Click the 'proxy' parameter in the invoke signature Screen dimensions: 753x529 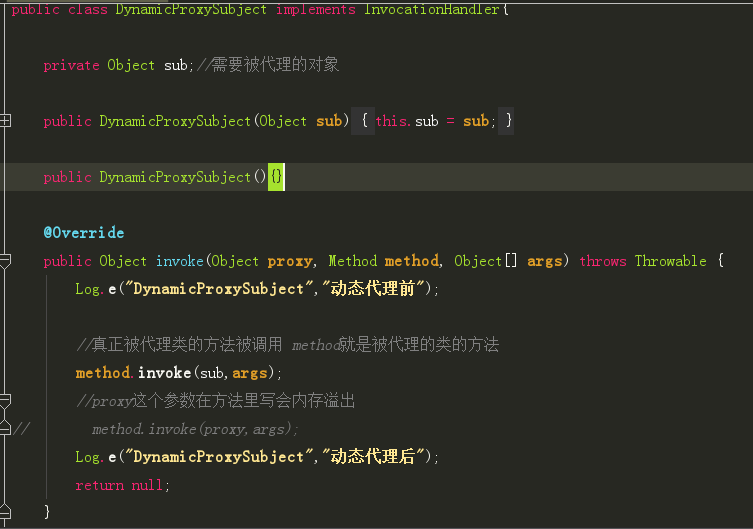(x=290, y=261)
